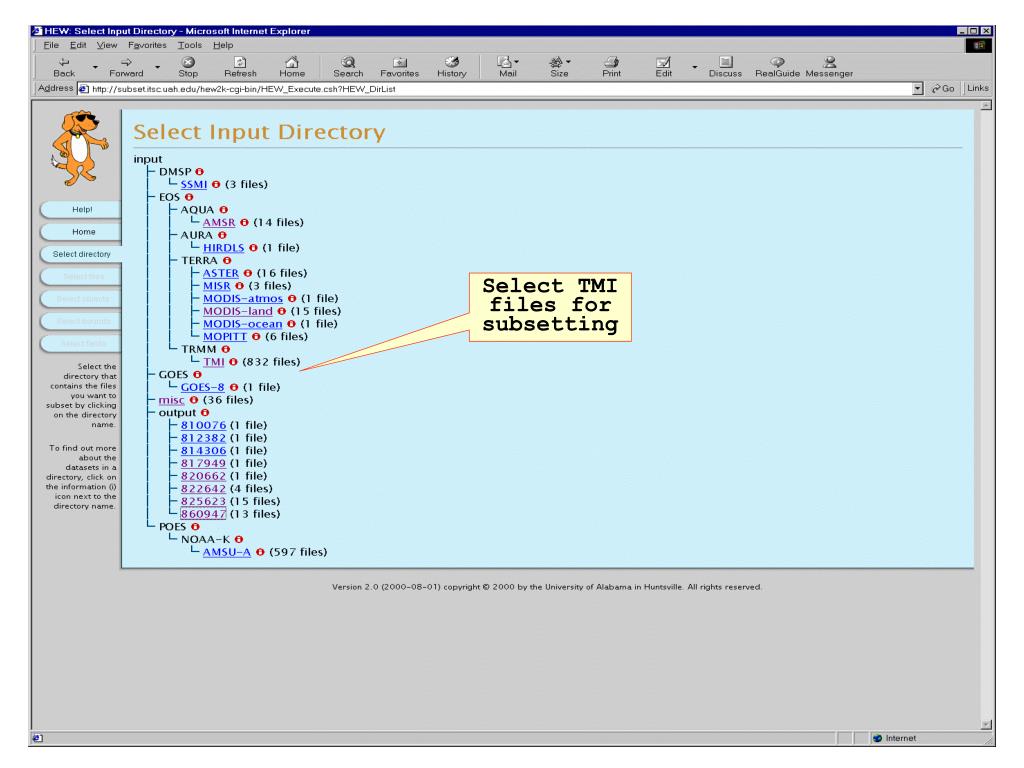
Task: Open the MISR directory link
Action: pyautogui.click(x=216, y=286)
